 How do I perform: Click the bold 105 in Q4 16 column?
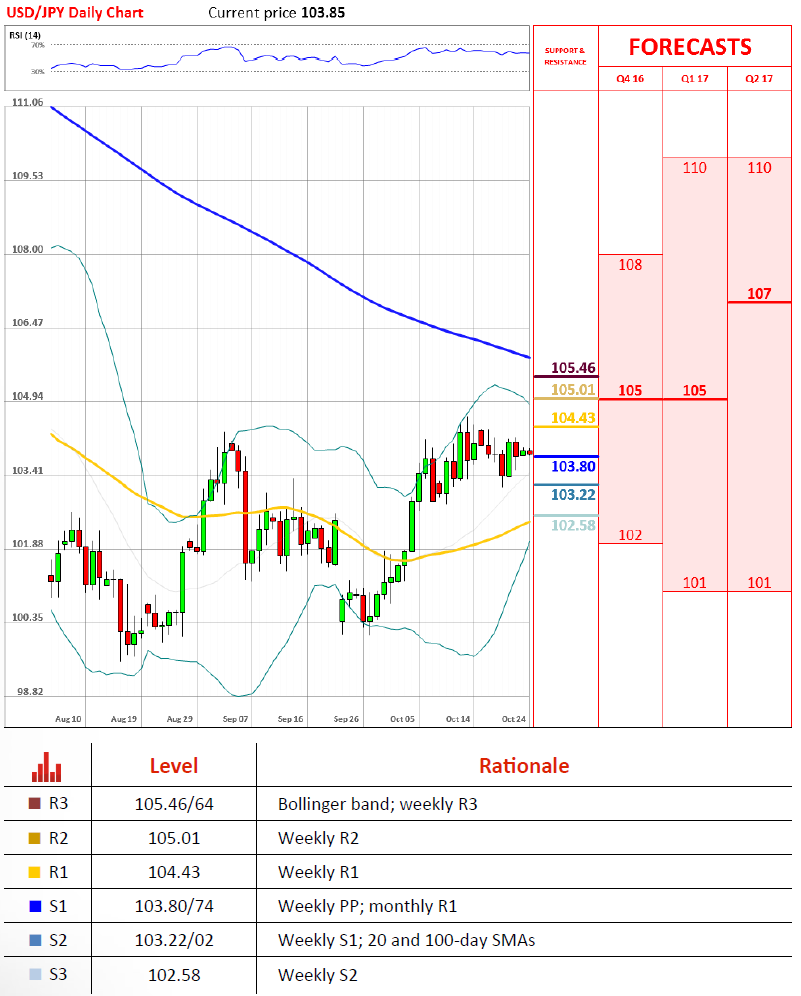(630, 391)
